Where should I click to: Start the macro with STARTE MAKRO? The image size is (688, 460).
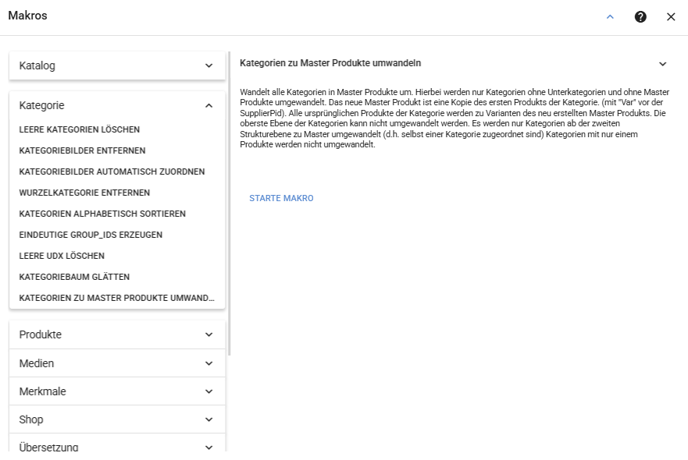[281, 198]
